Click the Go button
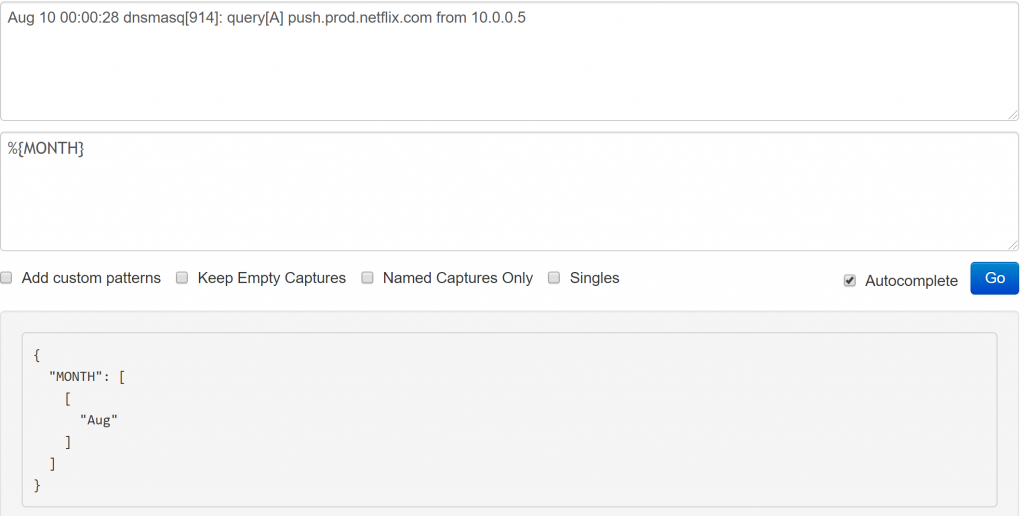 tap(994, 278)
